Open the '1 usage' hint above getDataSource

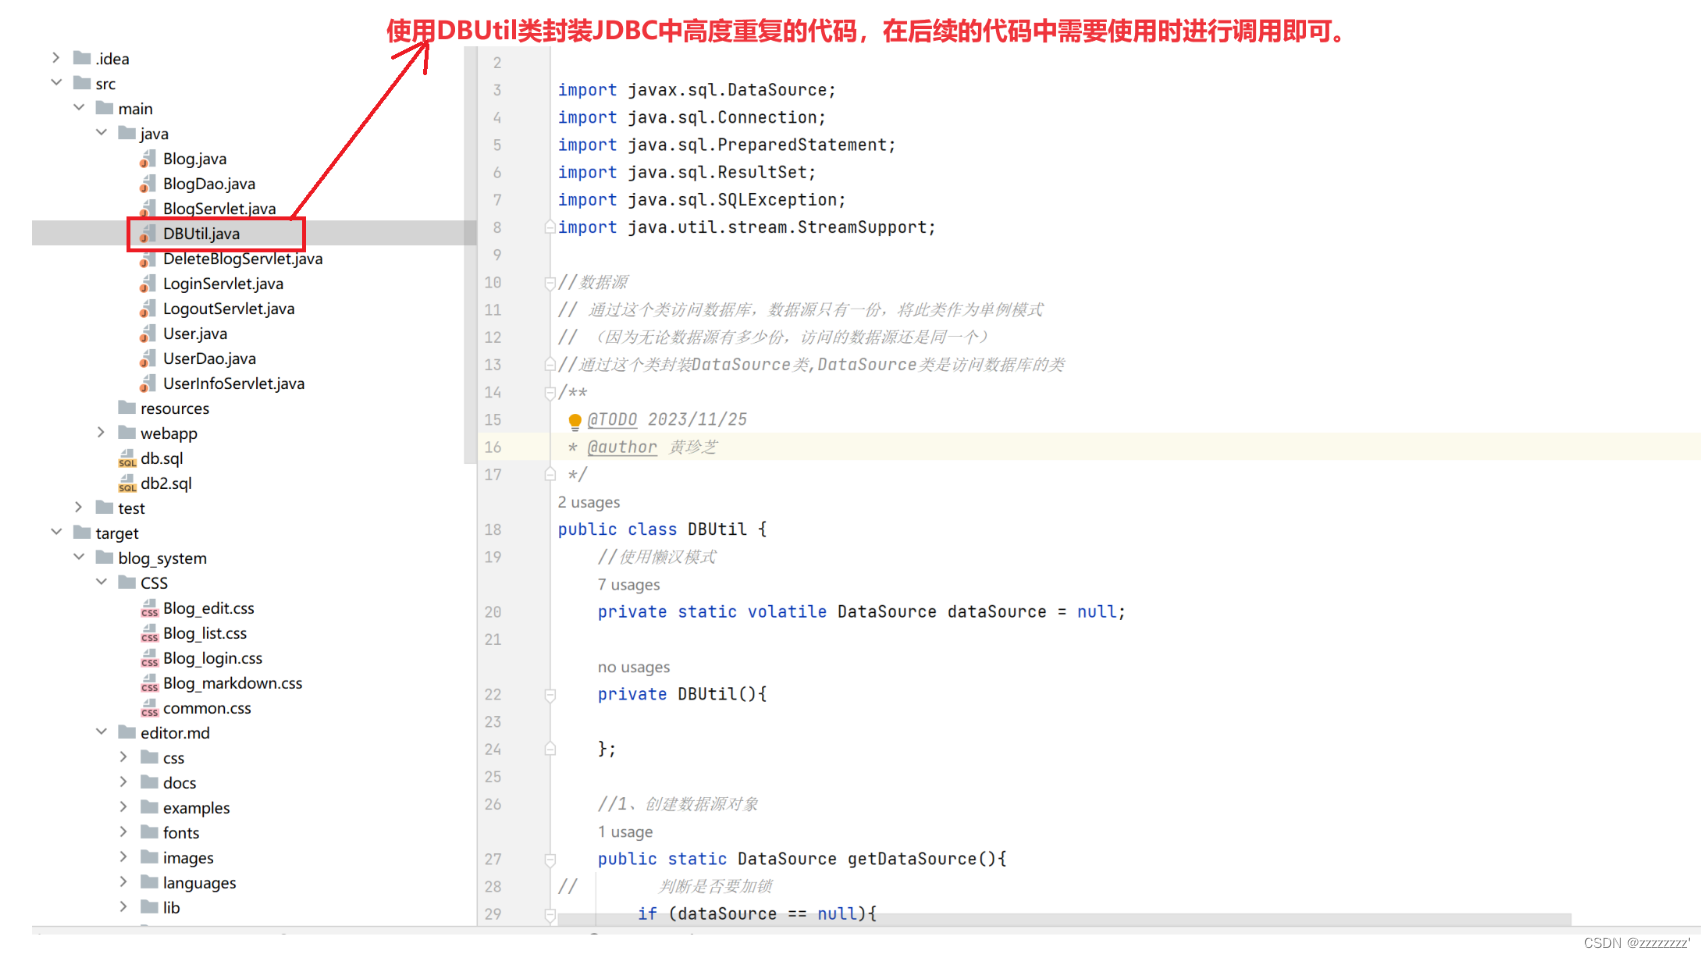(x=625, y=833)
